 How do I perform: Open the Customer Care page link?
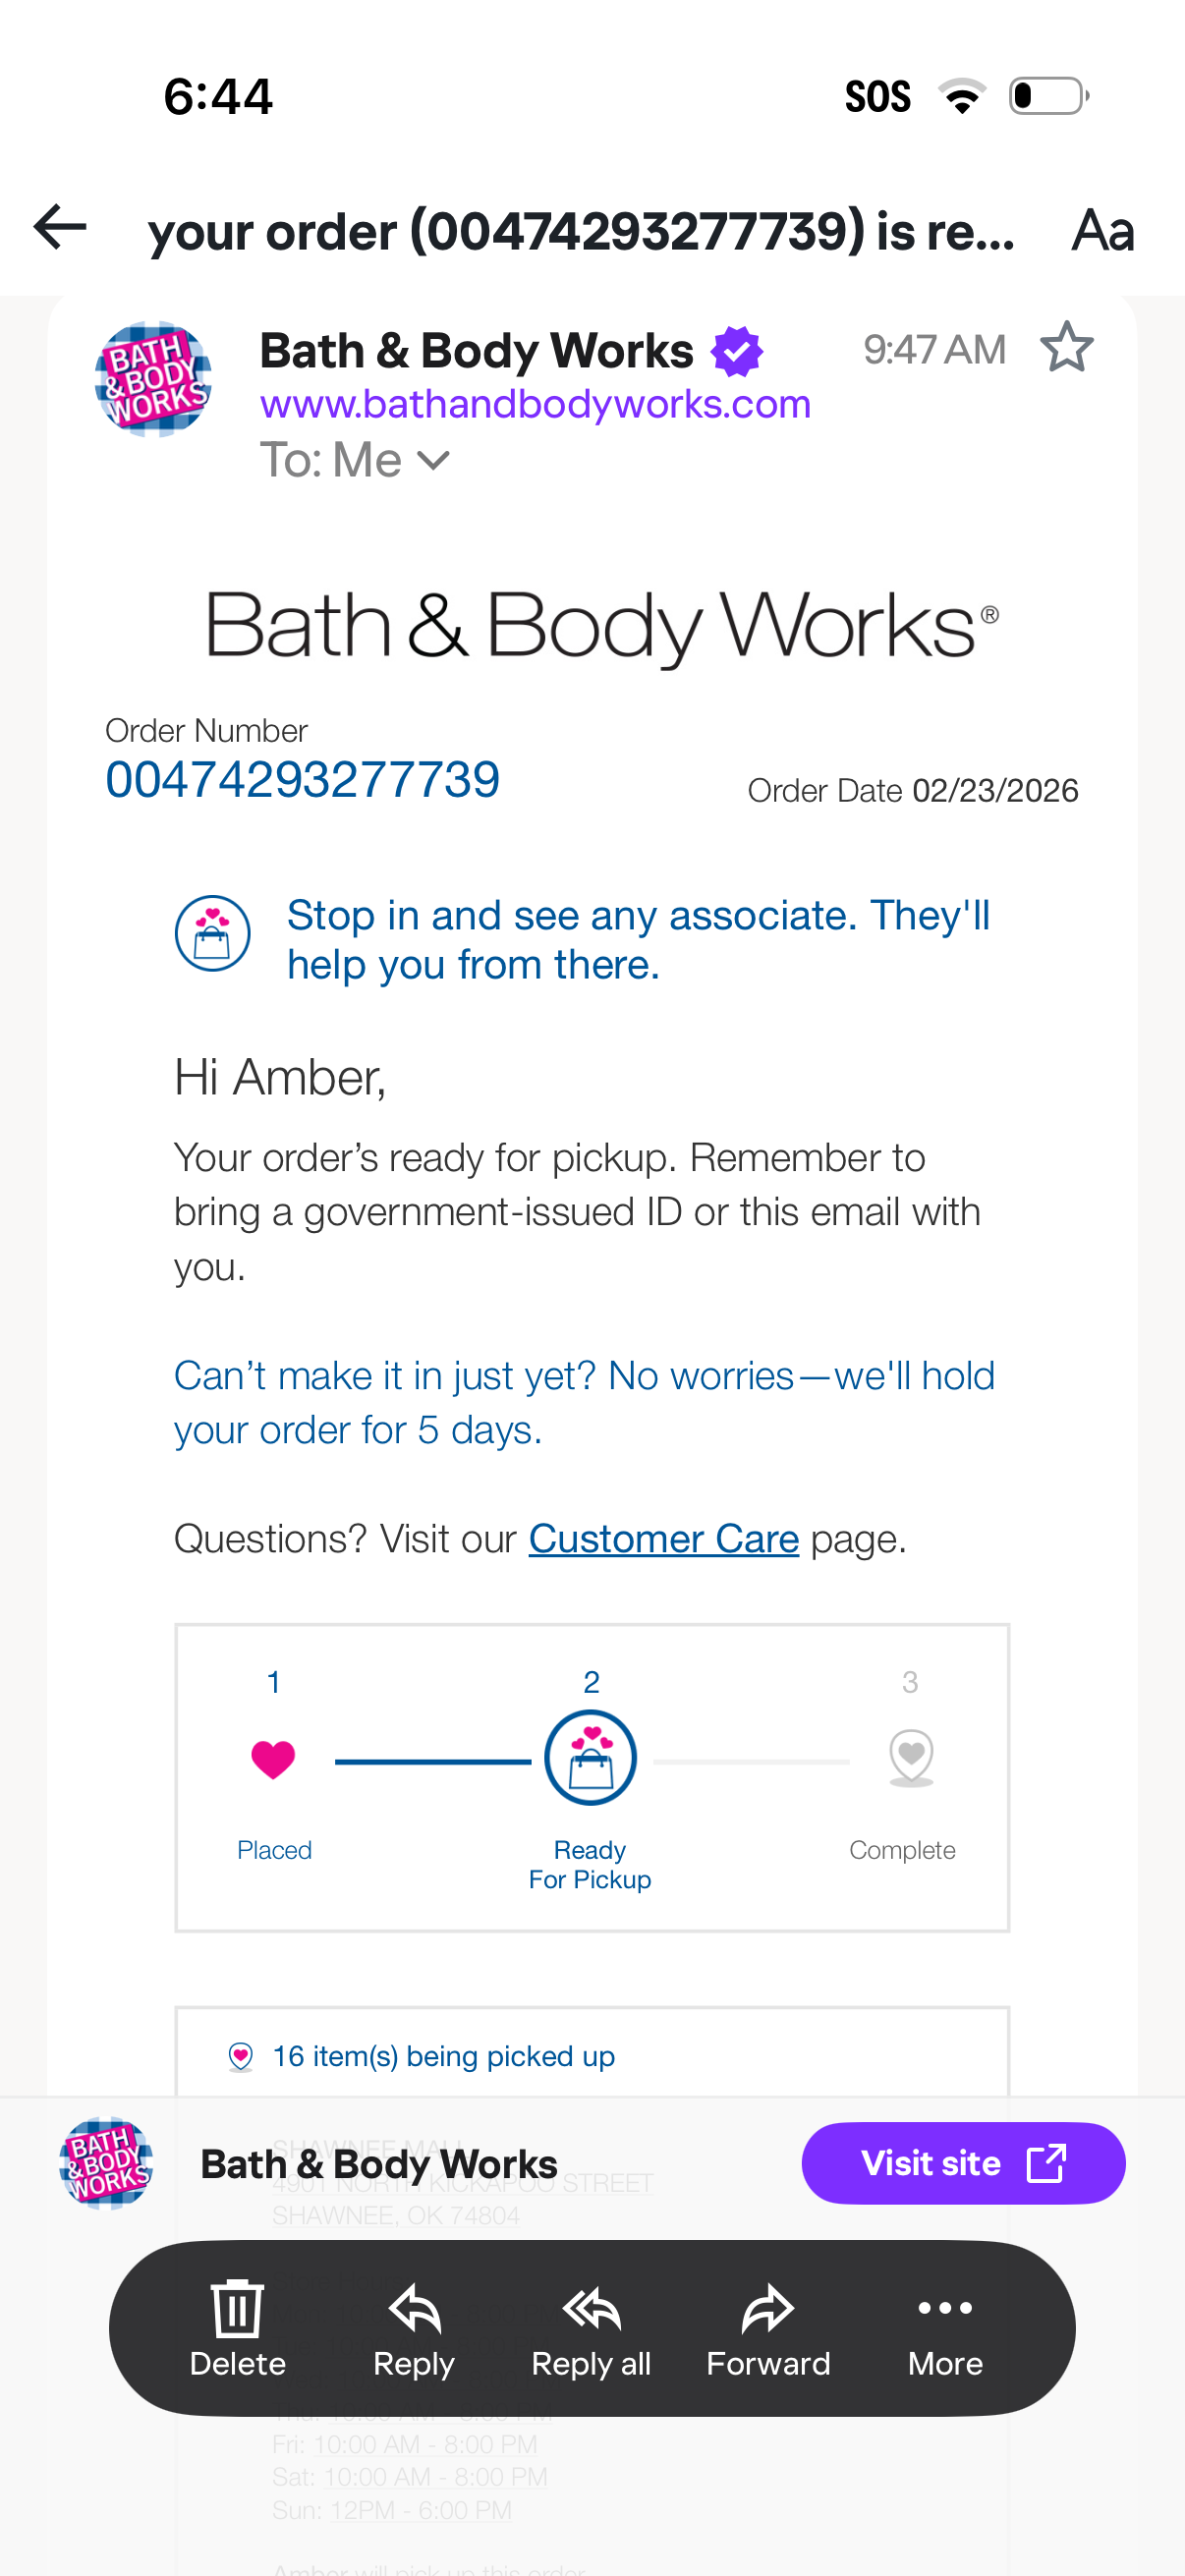tap(663, 1538)
